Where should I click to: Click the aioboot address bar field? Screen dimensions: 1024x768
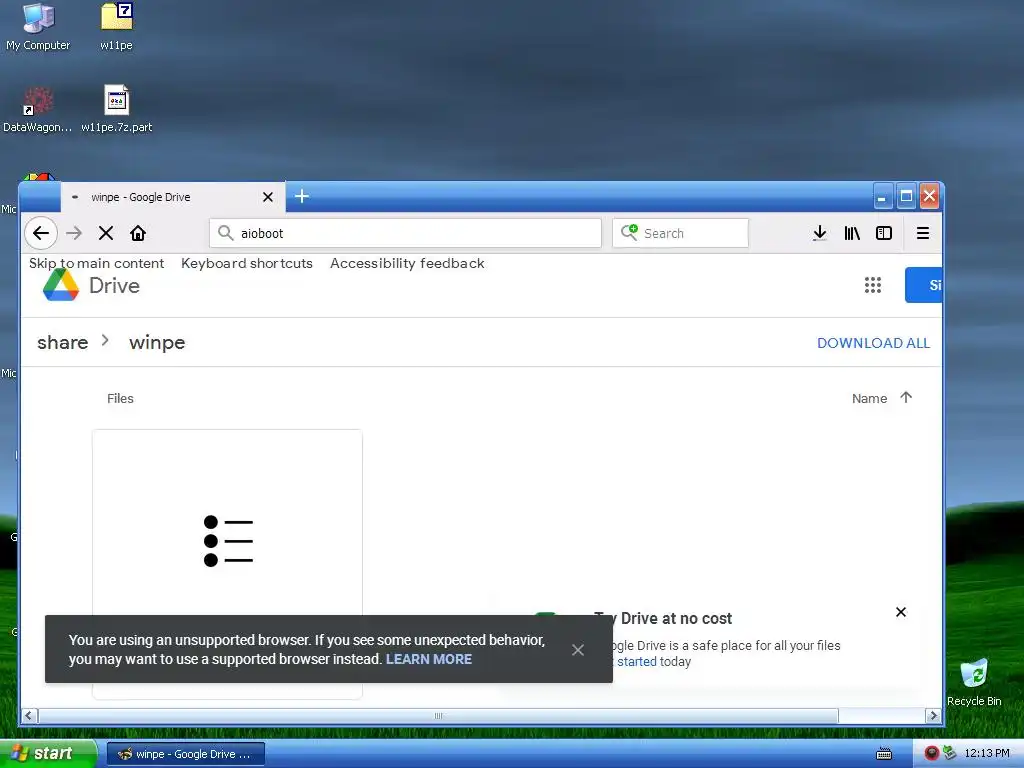405,233
